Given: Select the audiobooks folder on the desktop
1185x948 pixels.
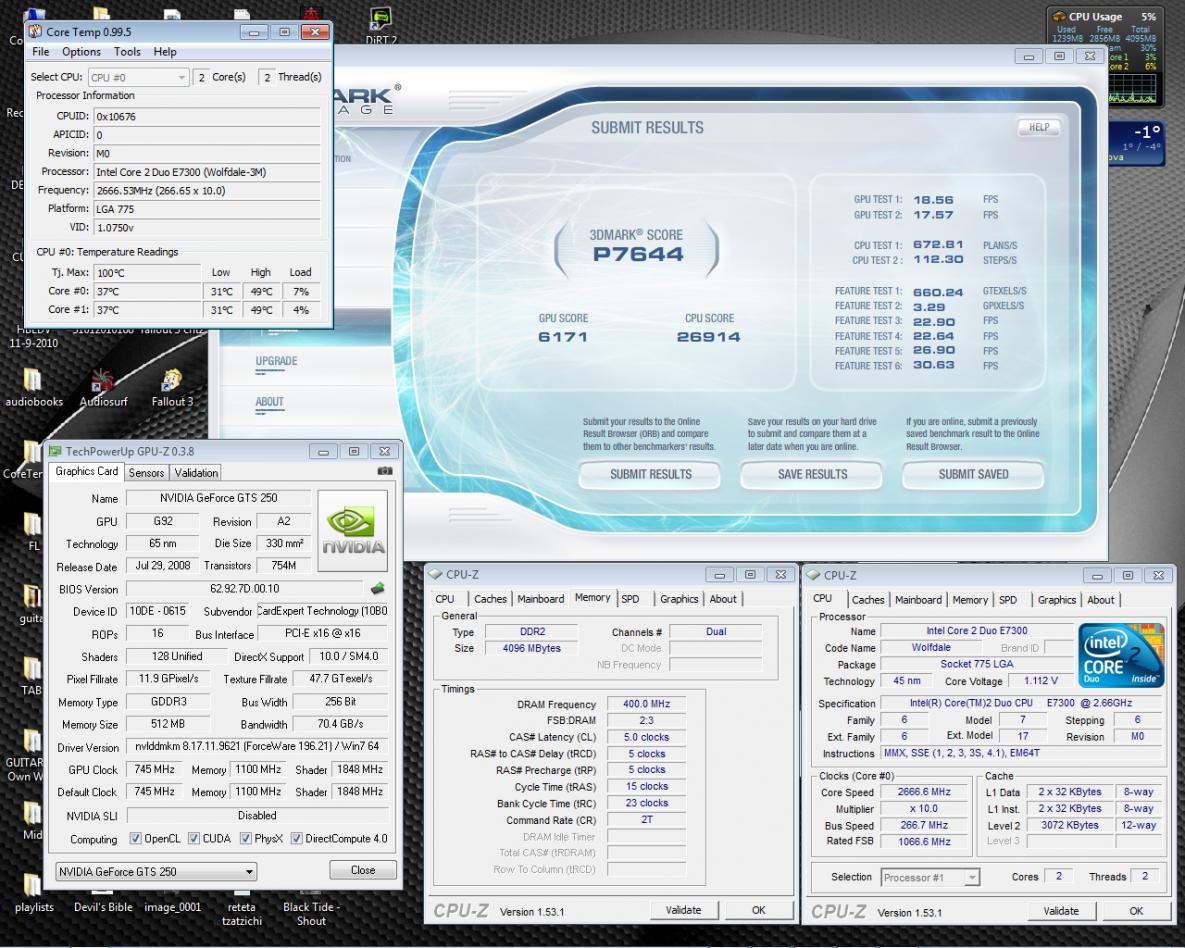Looking at the screenshot, I should [x=33, y=388].
